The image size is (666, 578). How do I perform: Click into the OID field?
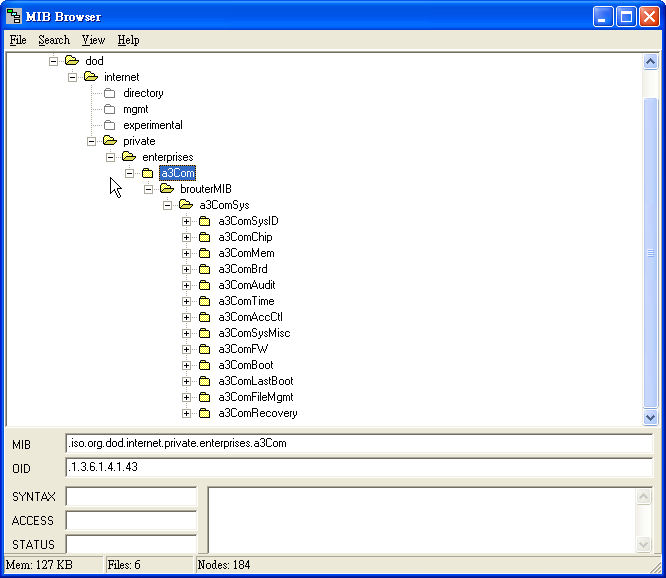359,467
